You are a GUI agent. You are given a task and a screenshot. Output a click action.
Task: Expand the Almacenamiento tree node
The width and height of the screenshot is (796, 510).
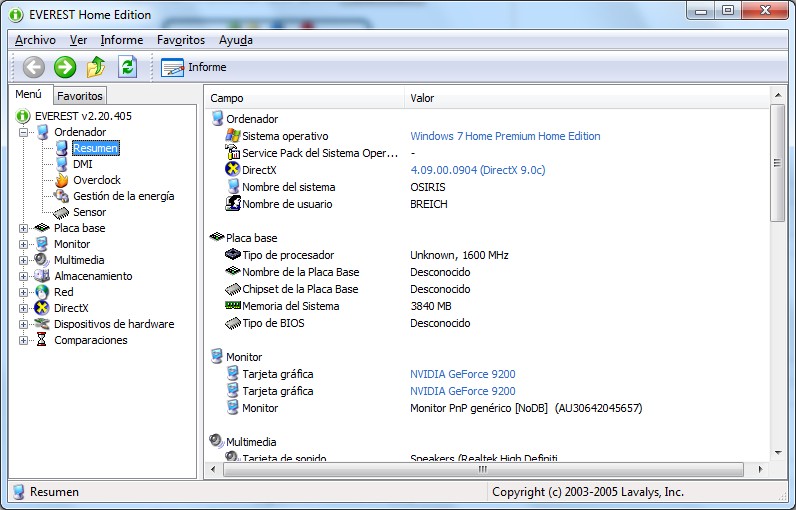point(23,277)
